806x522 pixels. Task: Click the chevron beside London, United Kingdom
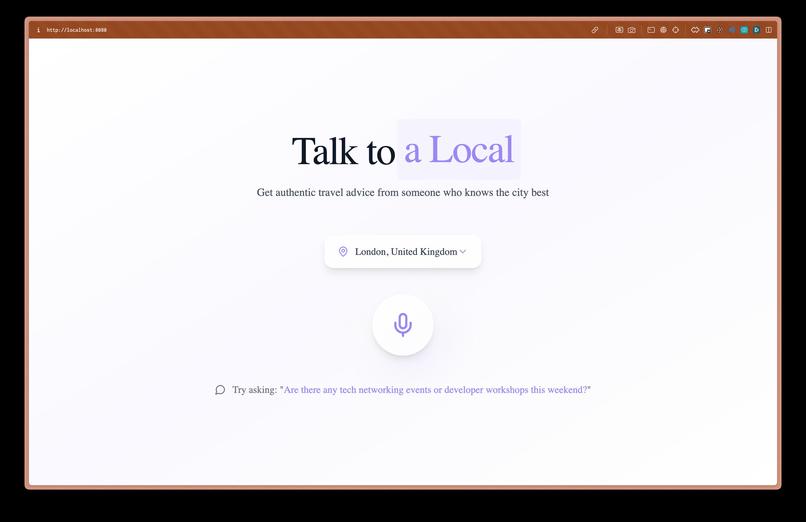click(x=463, y=252)
